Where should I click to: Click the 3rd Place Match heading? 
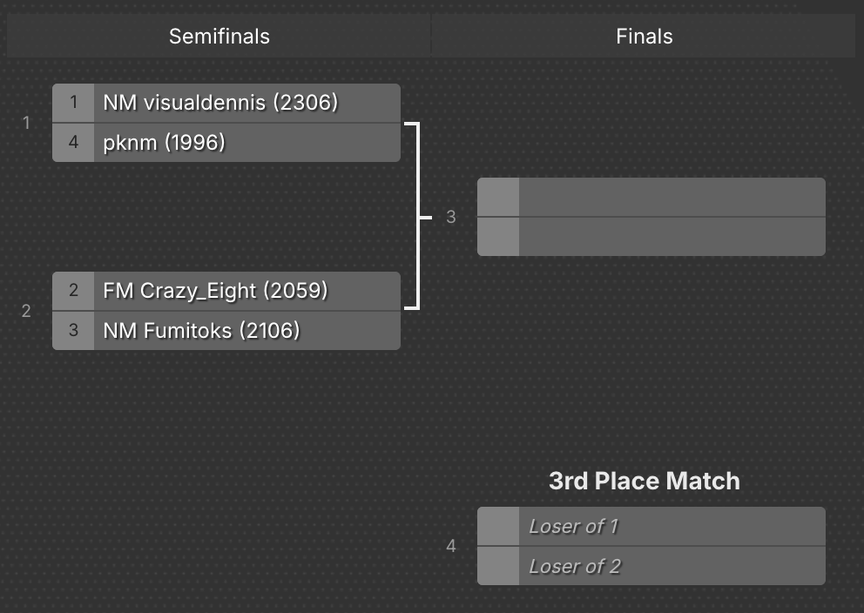click(x=644, y=481)
